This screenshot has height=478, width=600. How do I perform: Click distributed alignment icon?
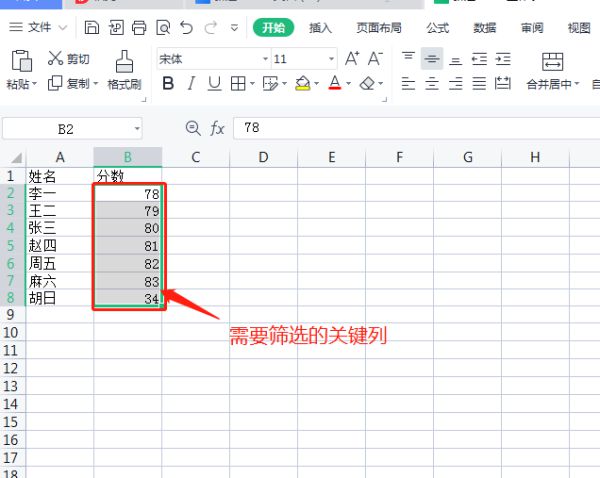pos(503,83)
